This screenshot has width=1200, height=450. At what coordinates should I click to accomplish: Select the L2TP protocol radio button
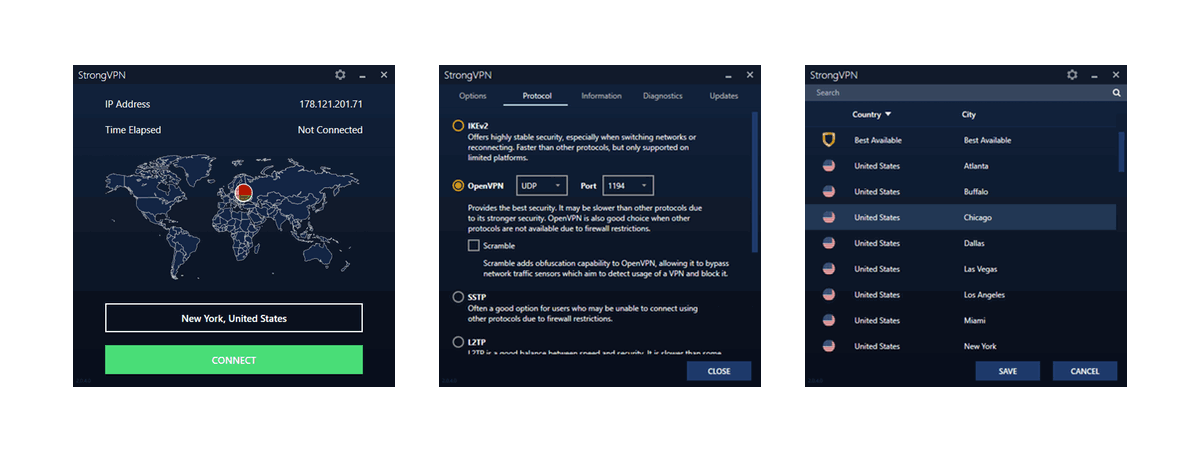[x=458, y=342]
